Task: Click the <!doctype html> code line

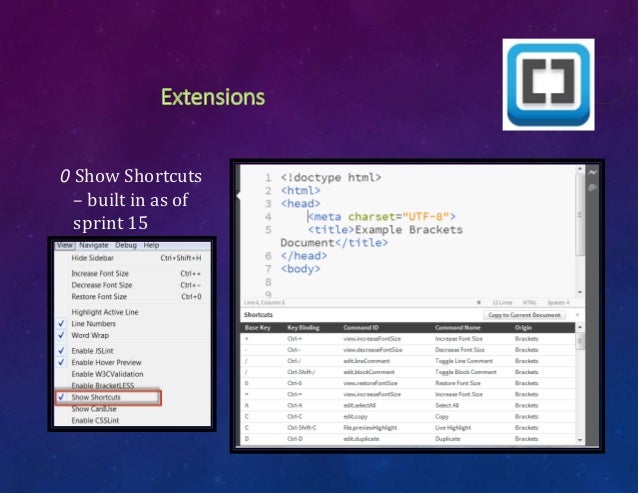Action: [331, 177]
